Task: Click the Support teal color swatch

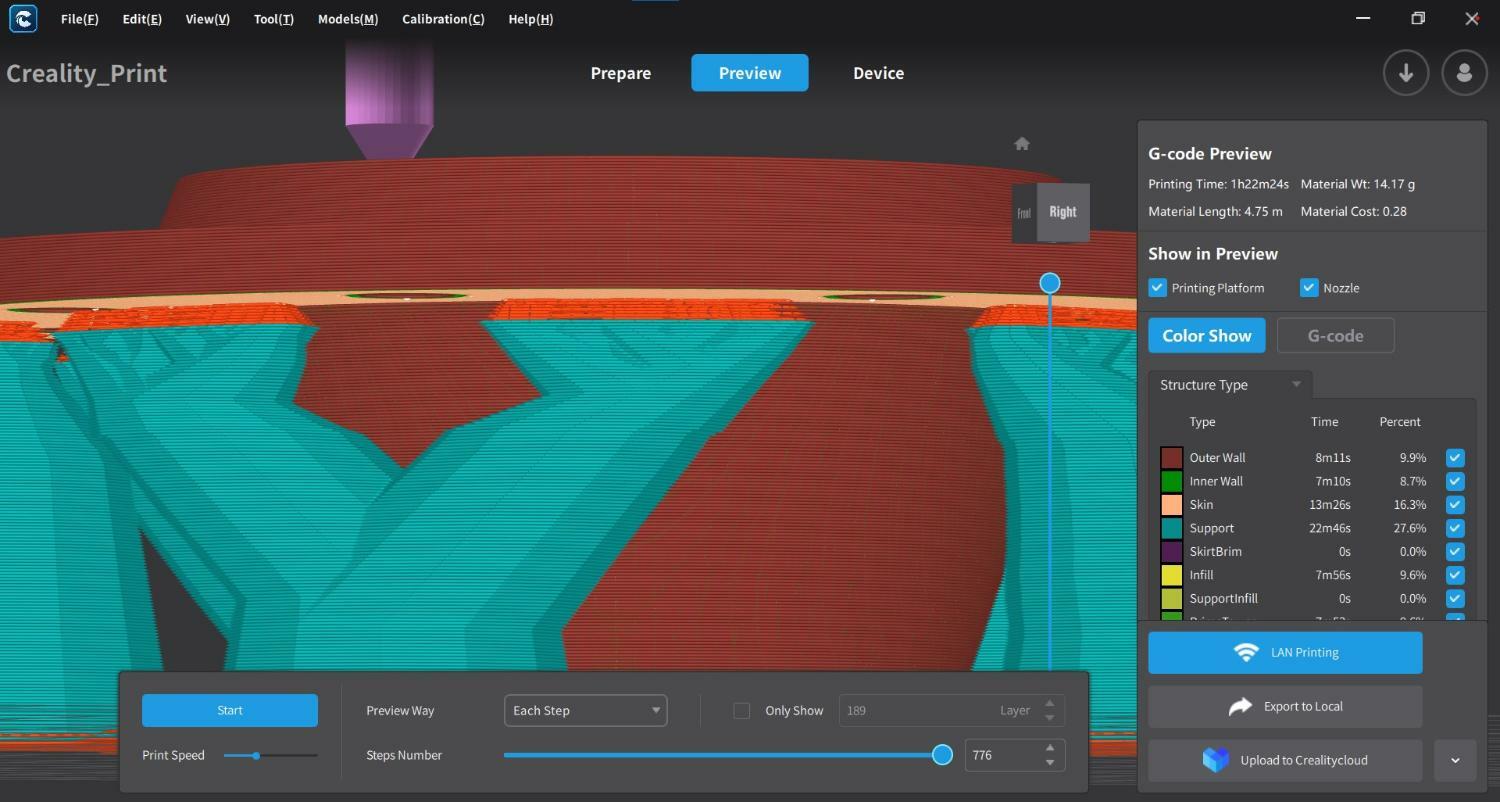Action: tap(1172, 528)
